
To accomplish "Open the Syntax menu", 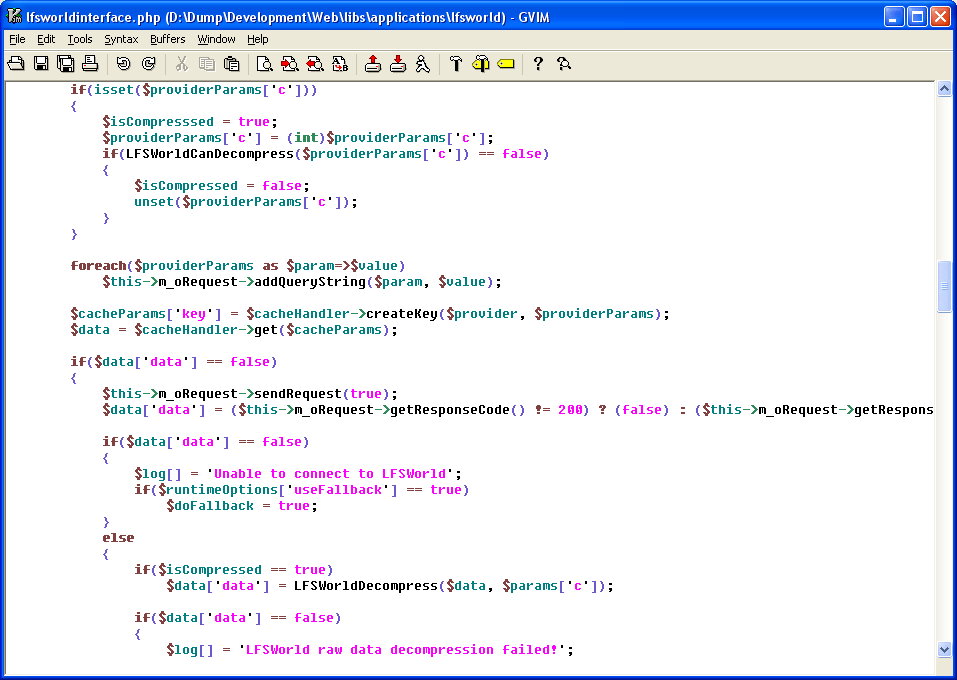I will [121, 39].
